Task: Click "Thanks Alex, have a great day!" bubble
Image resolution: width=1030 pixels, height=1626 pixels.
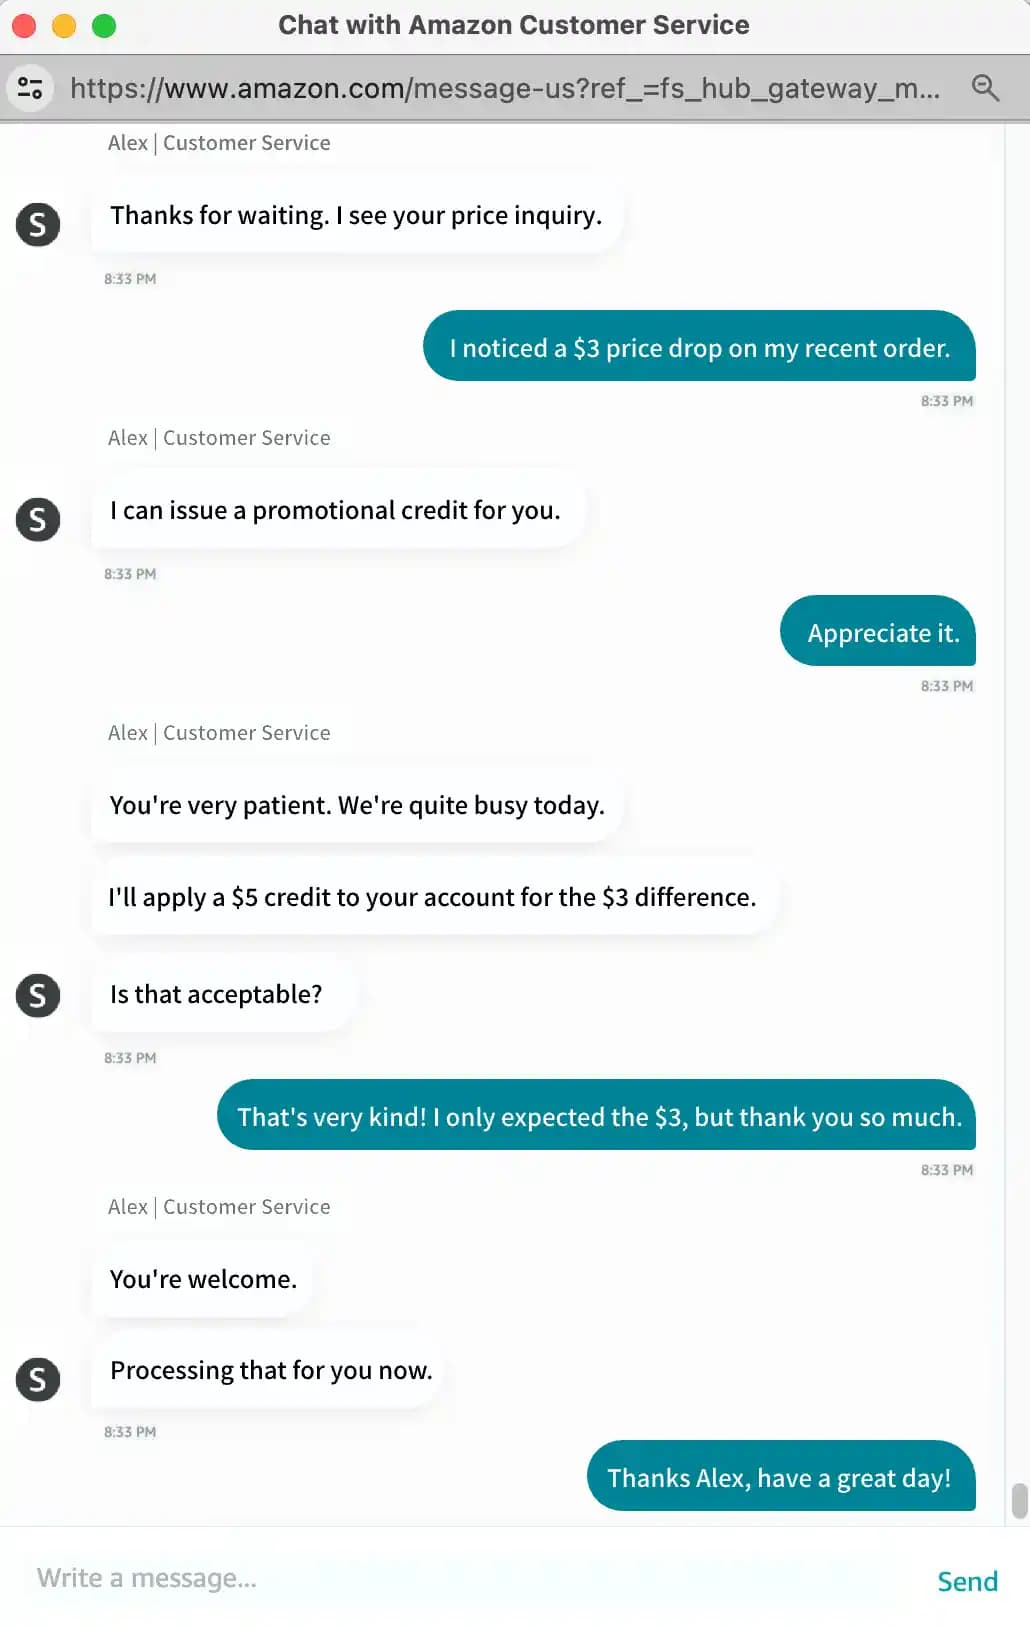Action: tap(780, 1477)
